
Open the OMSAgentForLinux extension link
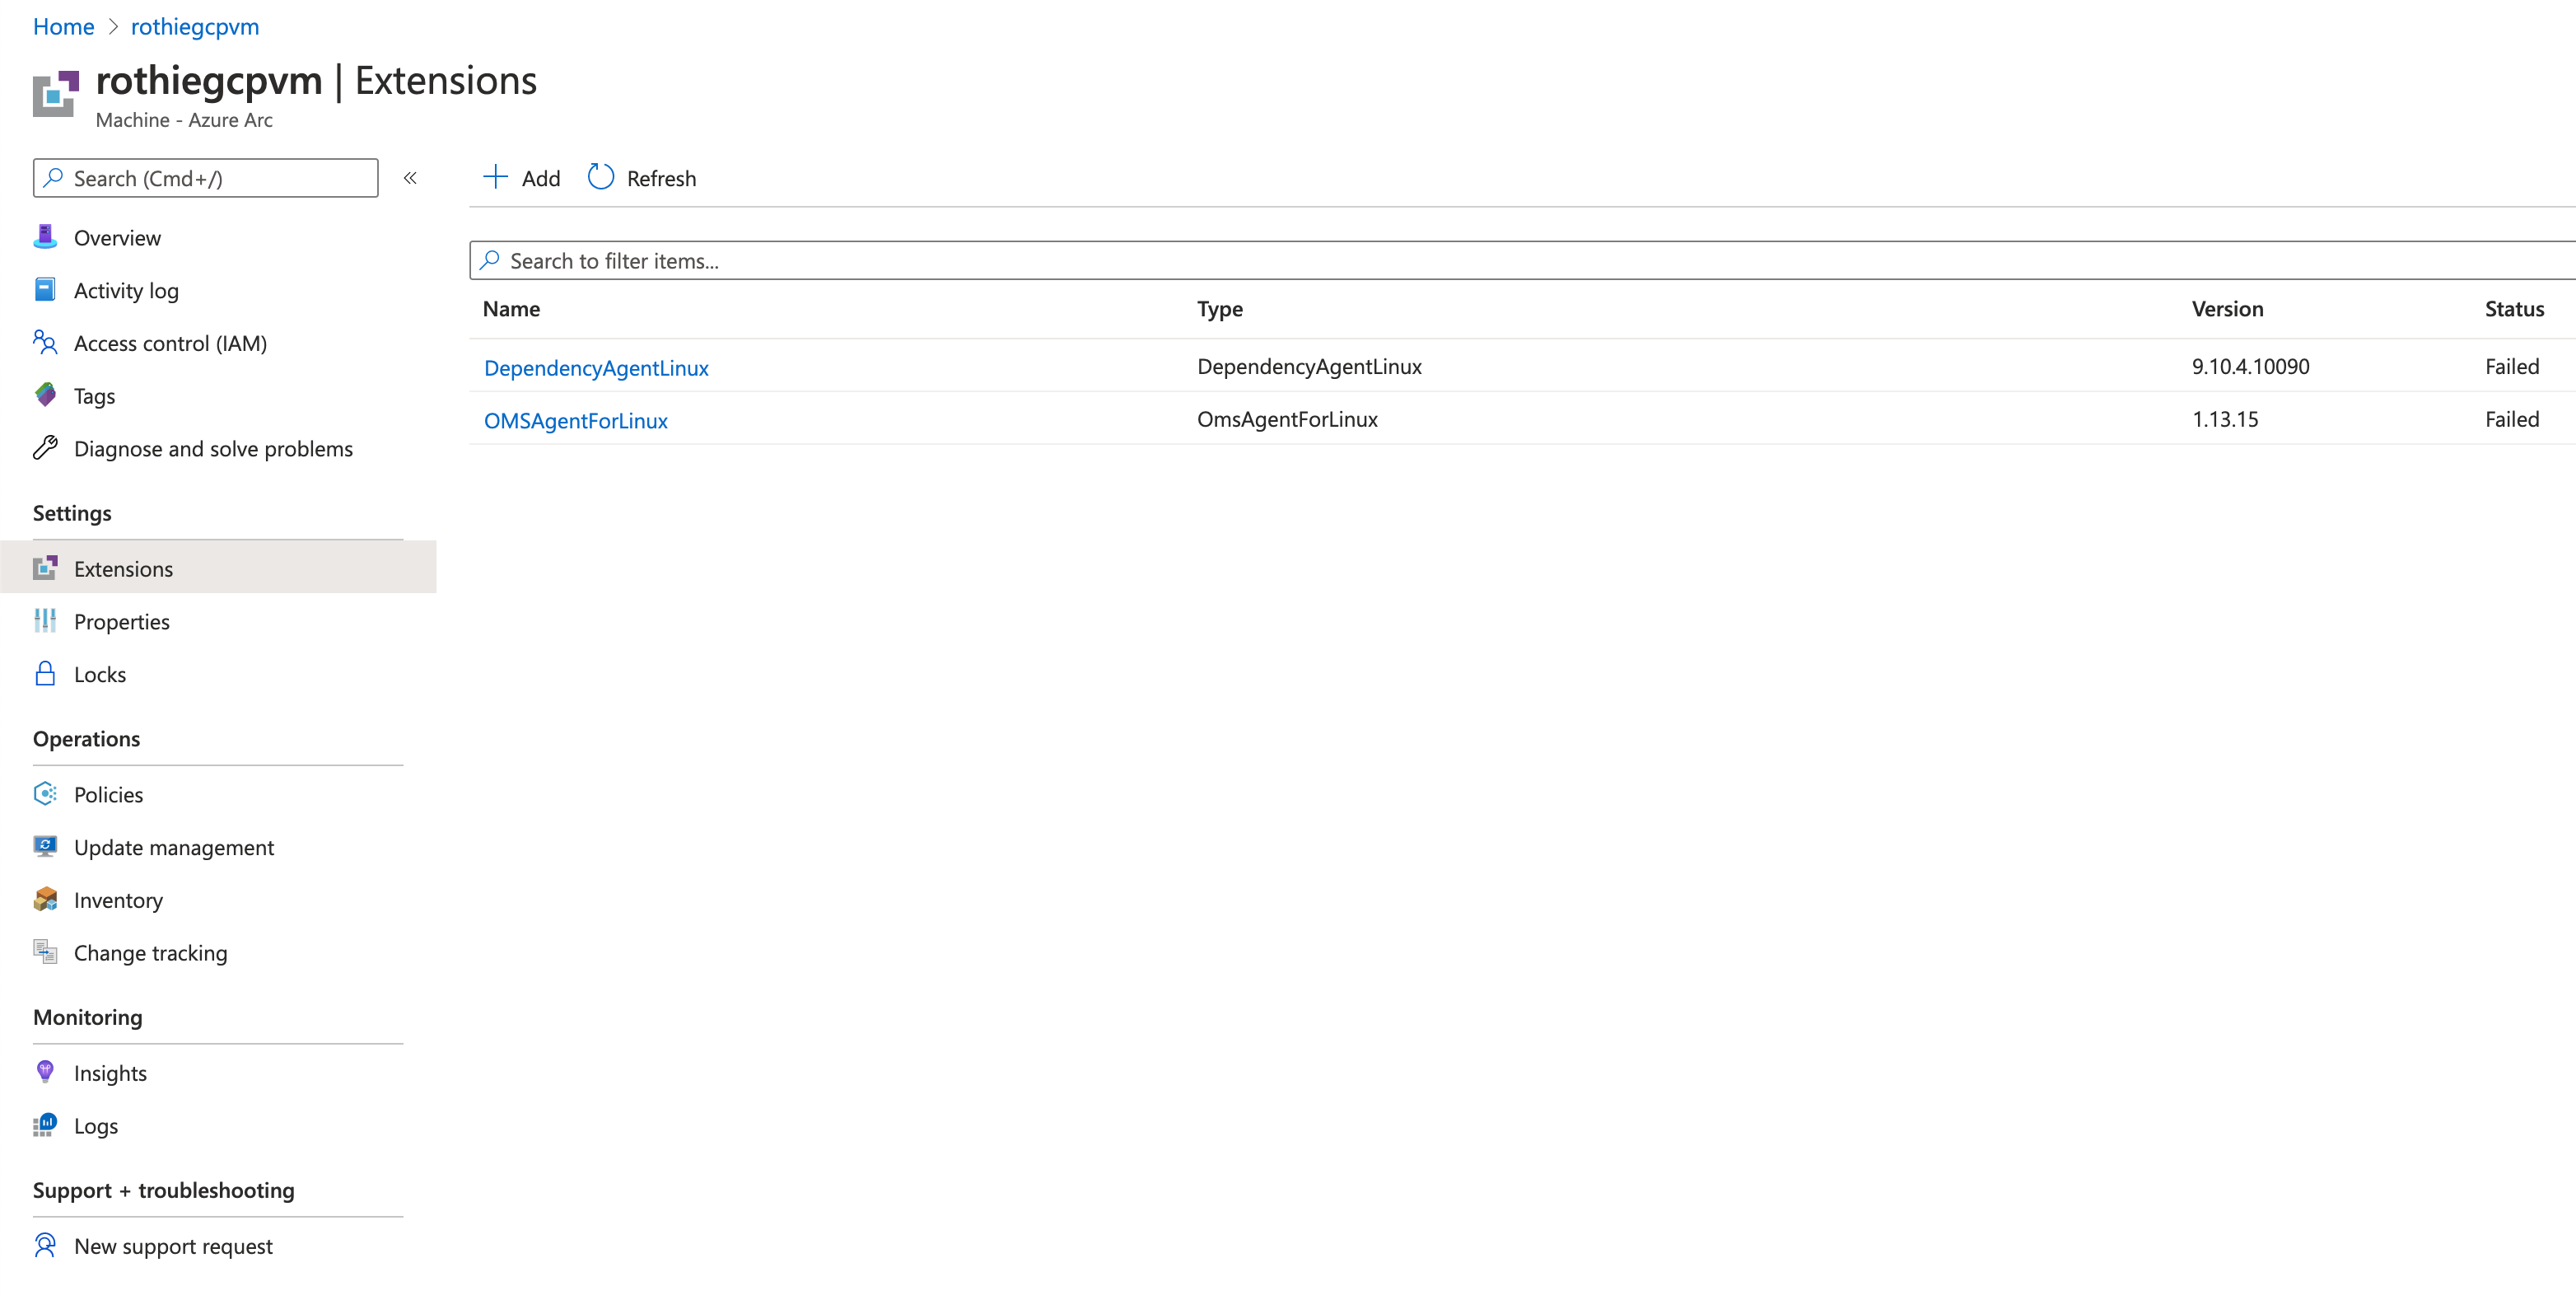pos(576,420)
